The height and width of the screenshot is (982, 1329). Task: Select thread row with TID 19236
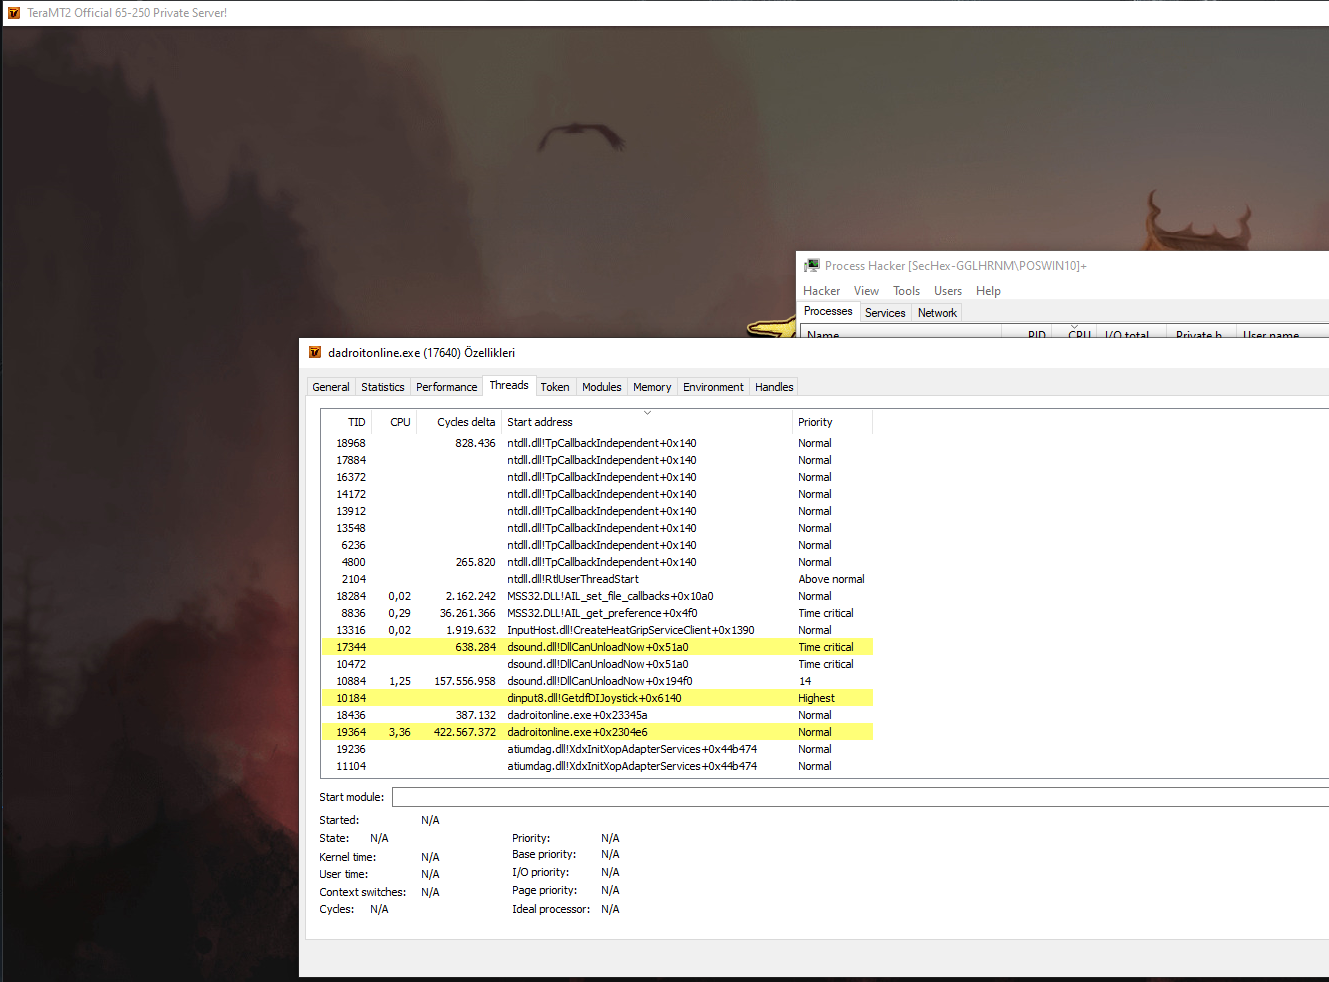tap(597, 749)
